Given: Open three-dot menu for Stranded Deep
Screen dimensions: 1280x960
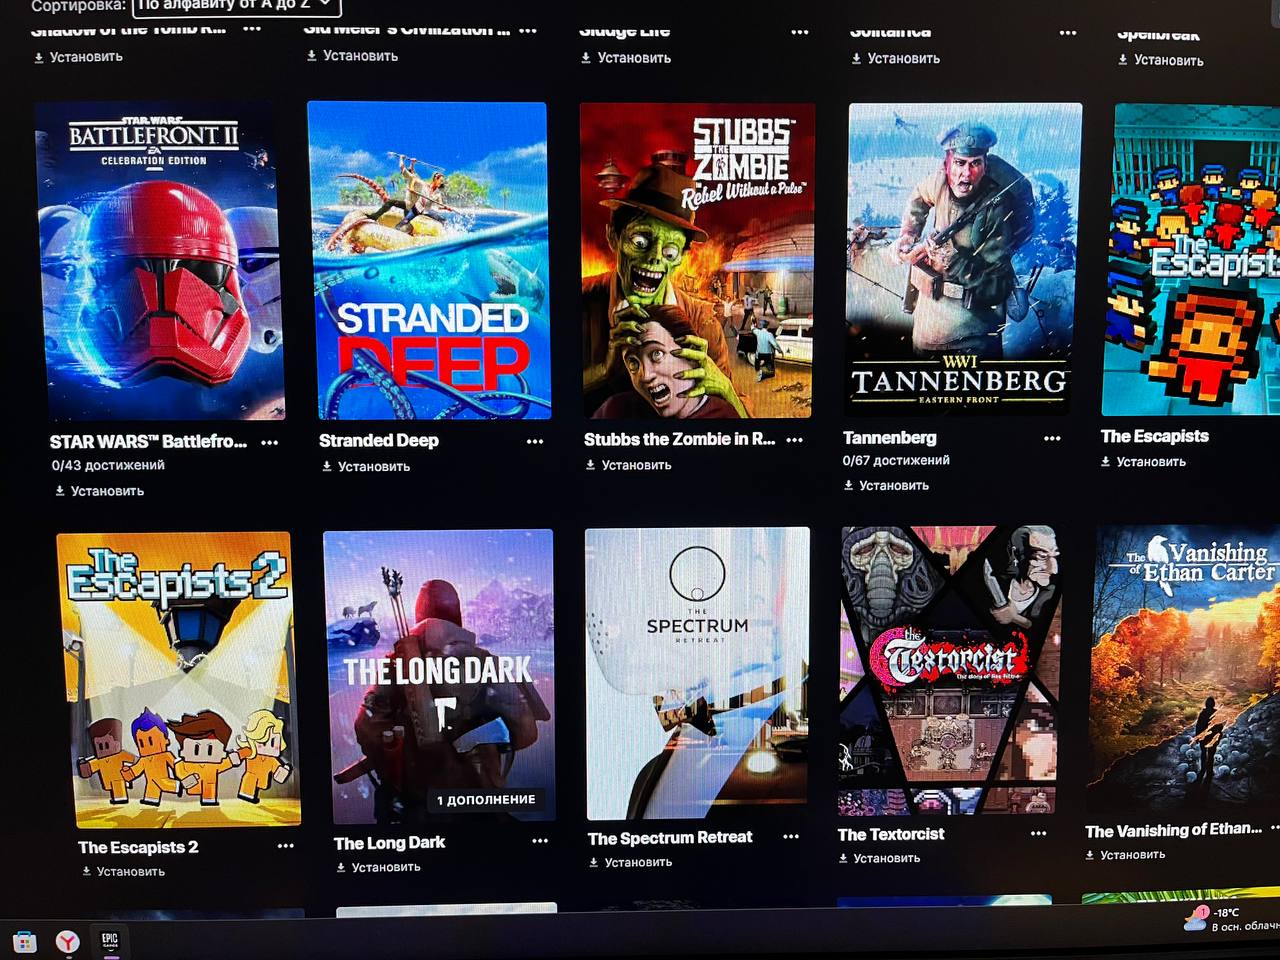Looking at the screenshot, I should (x=535, y=441).
